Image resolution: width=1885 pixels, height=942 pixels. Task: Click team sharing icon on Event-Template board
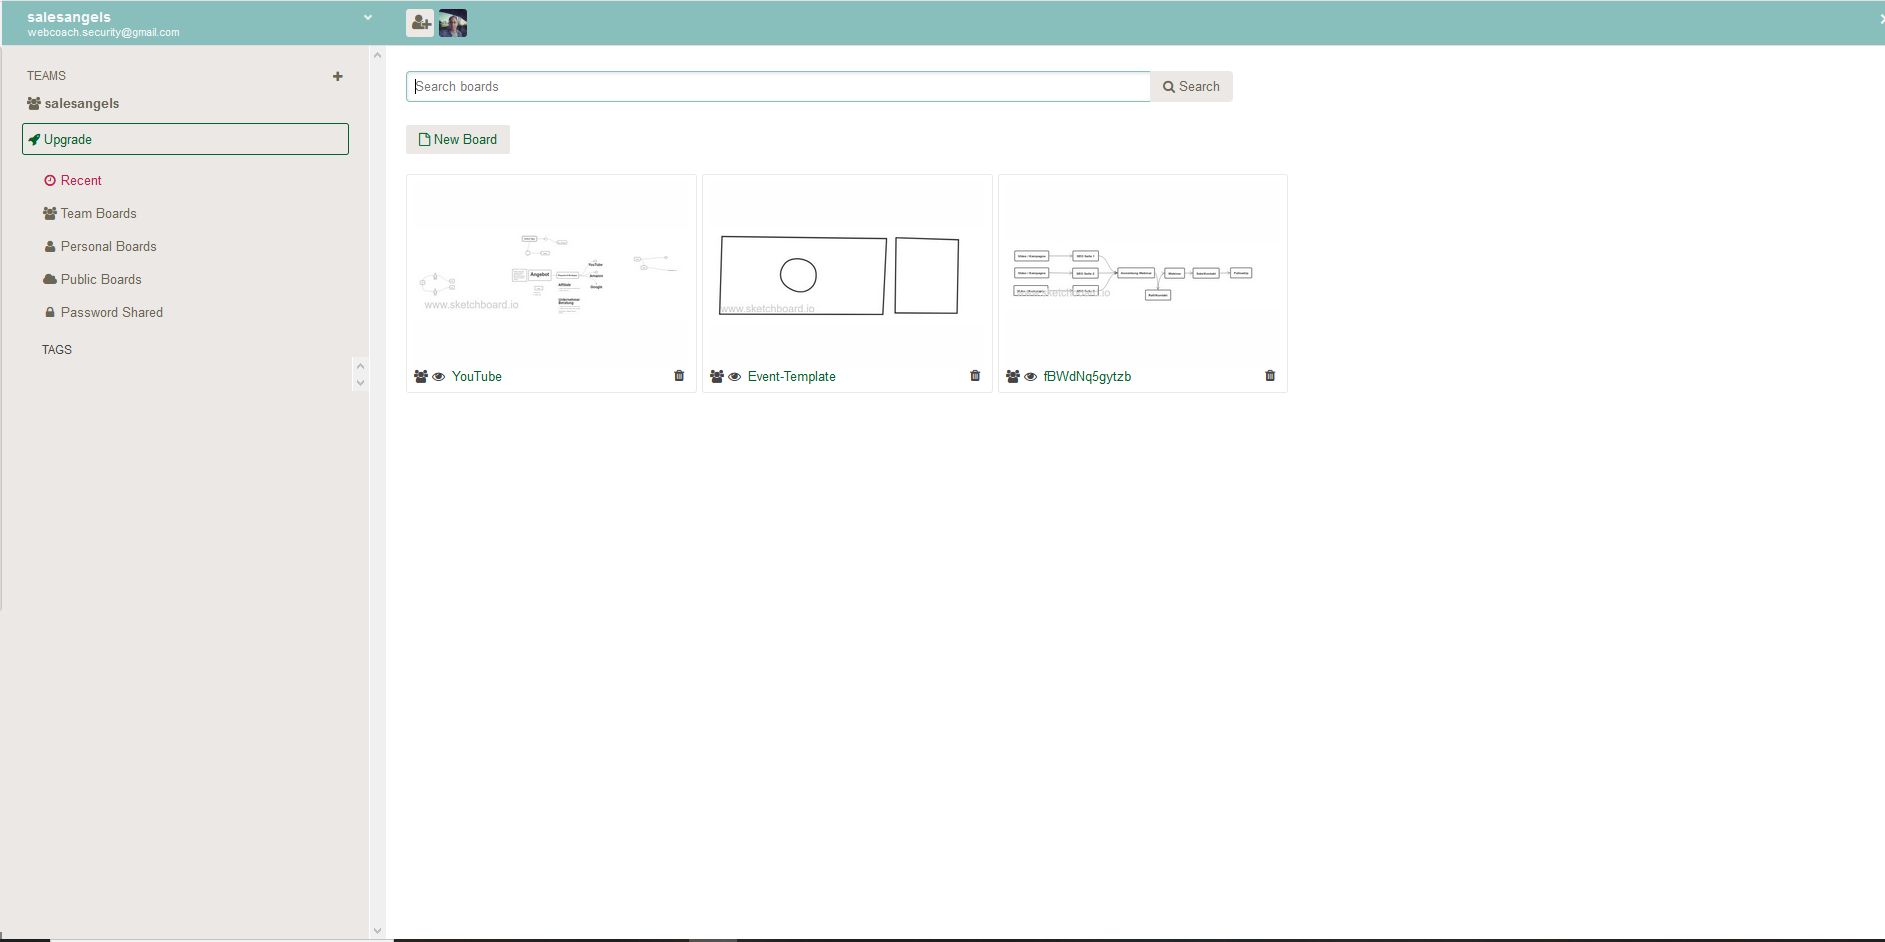[x=717, y=376]
